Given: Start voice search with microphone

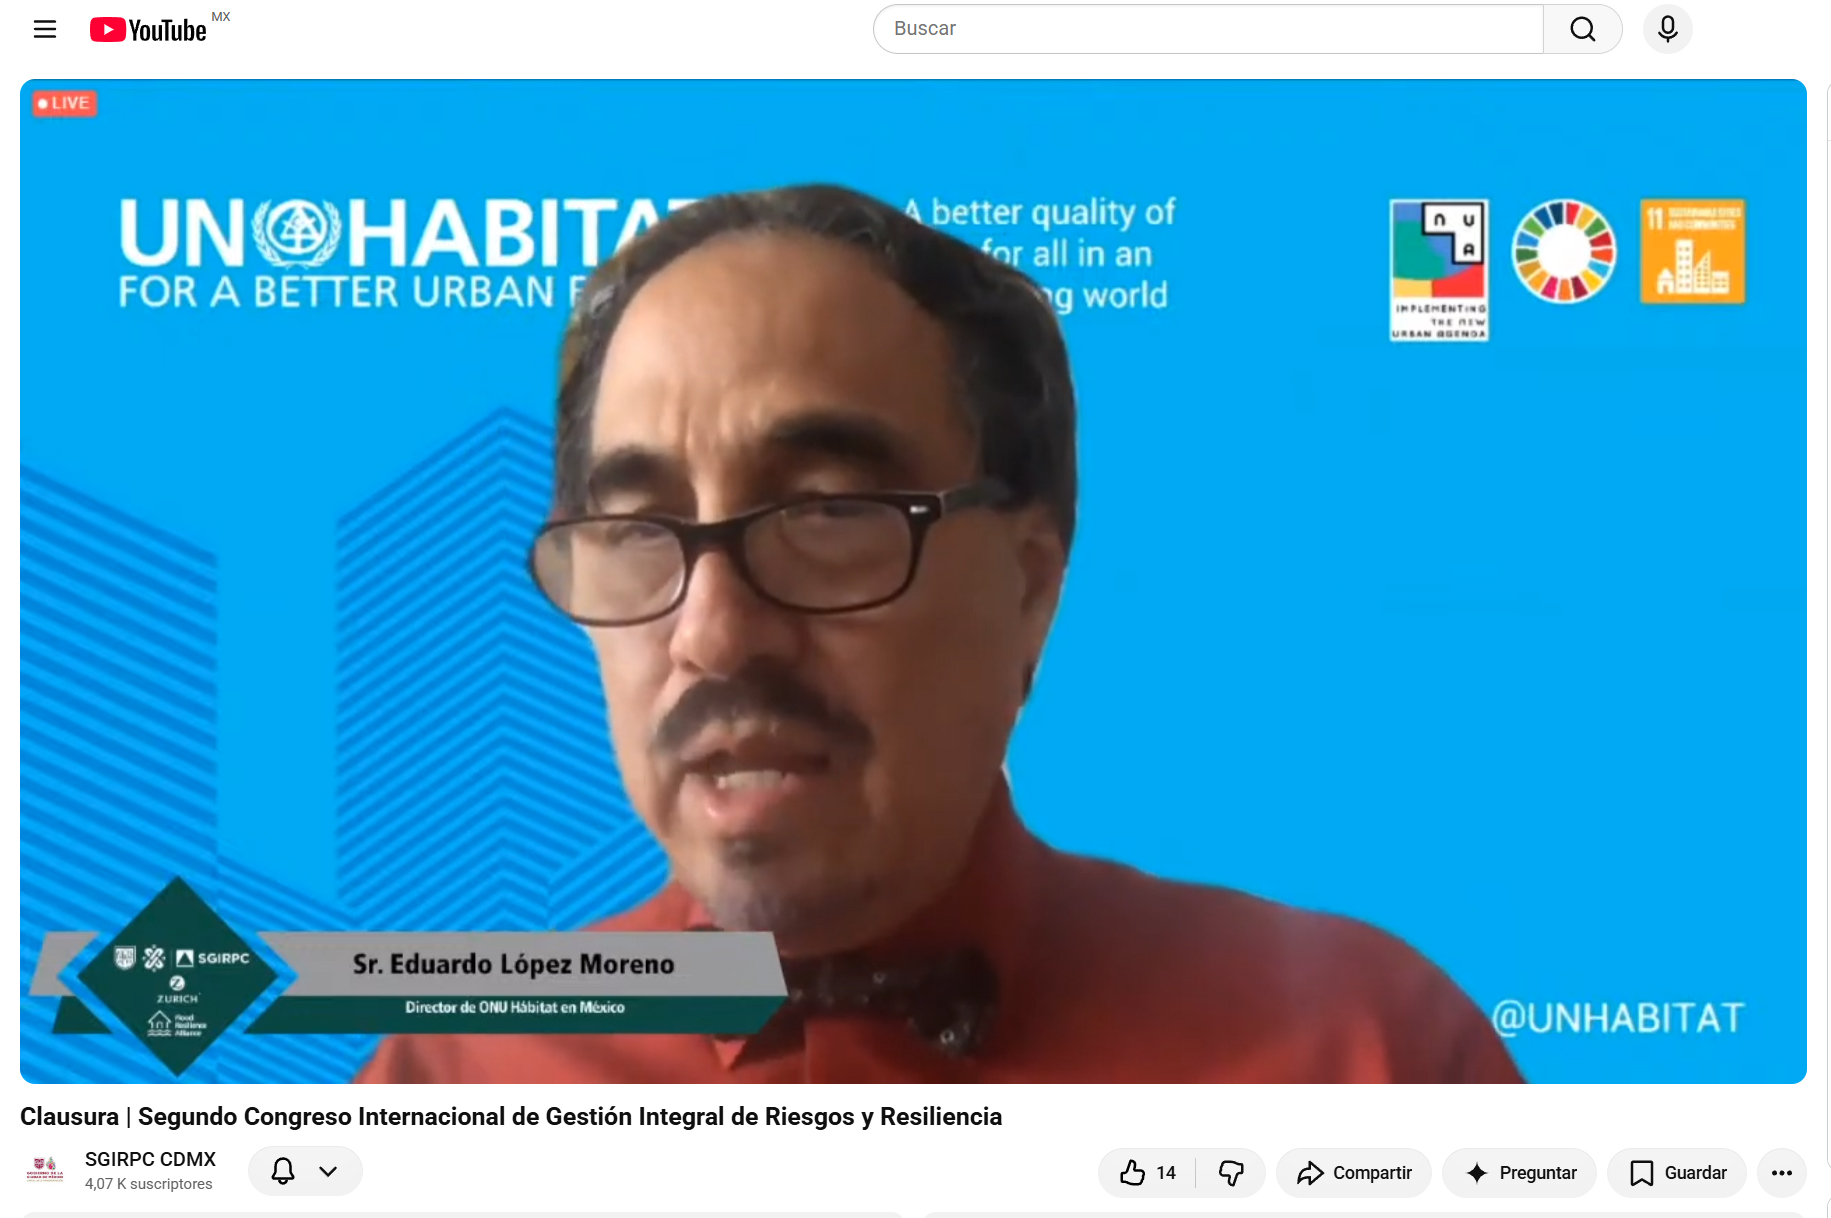Looking at the screenshot, I should 1667,29.
